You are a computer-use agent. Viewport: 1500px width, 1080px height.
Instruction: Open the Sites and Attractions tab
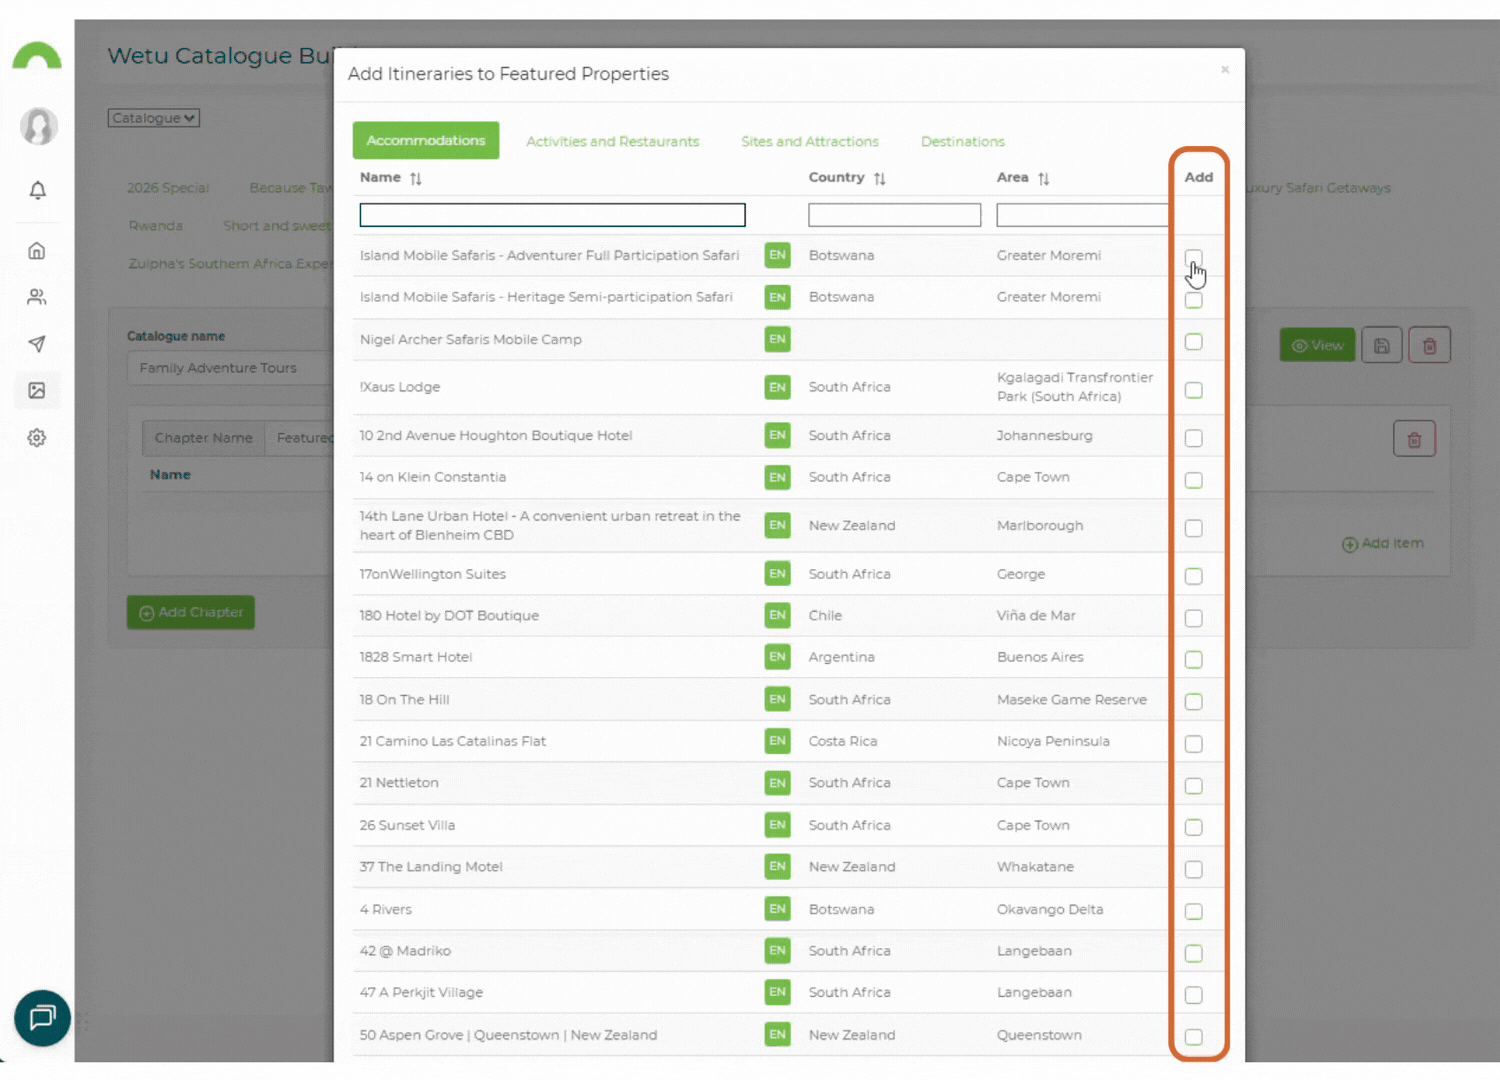tap(809, 141)
